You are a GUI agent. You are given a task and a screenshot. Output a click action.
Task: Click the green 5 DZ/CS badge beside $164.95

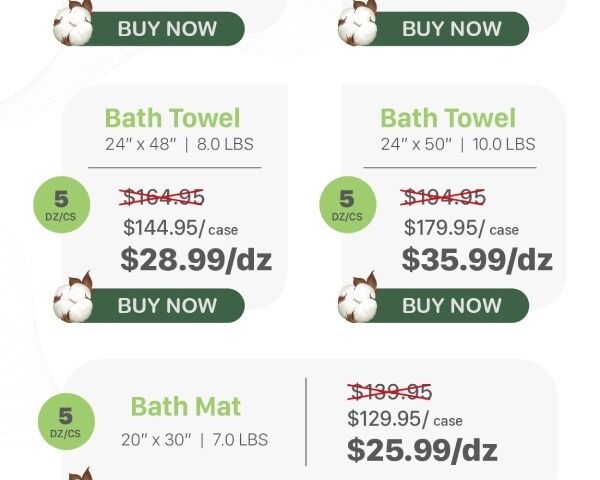(x=62, y=203)
